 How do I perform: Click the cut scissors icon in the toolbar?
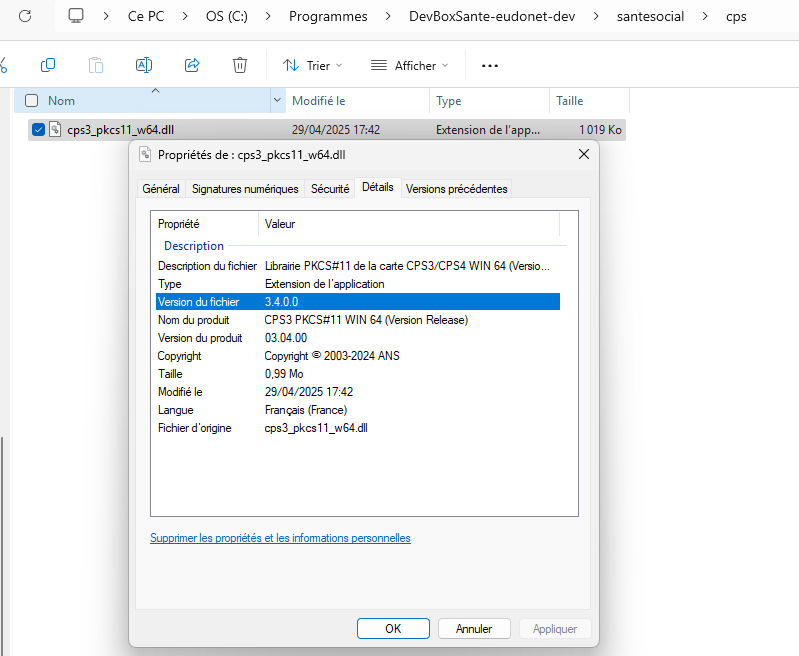coord(4,65)
